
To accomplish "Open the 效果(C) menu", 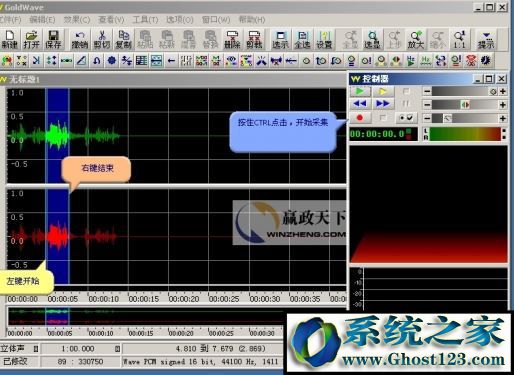I will [x=77, y=20].
